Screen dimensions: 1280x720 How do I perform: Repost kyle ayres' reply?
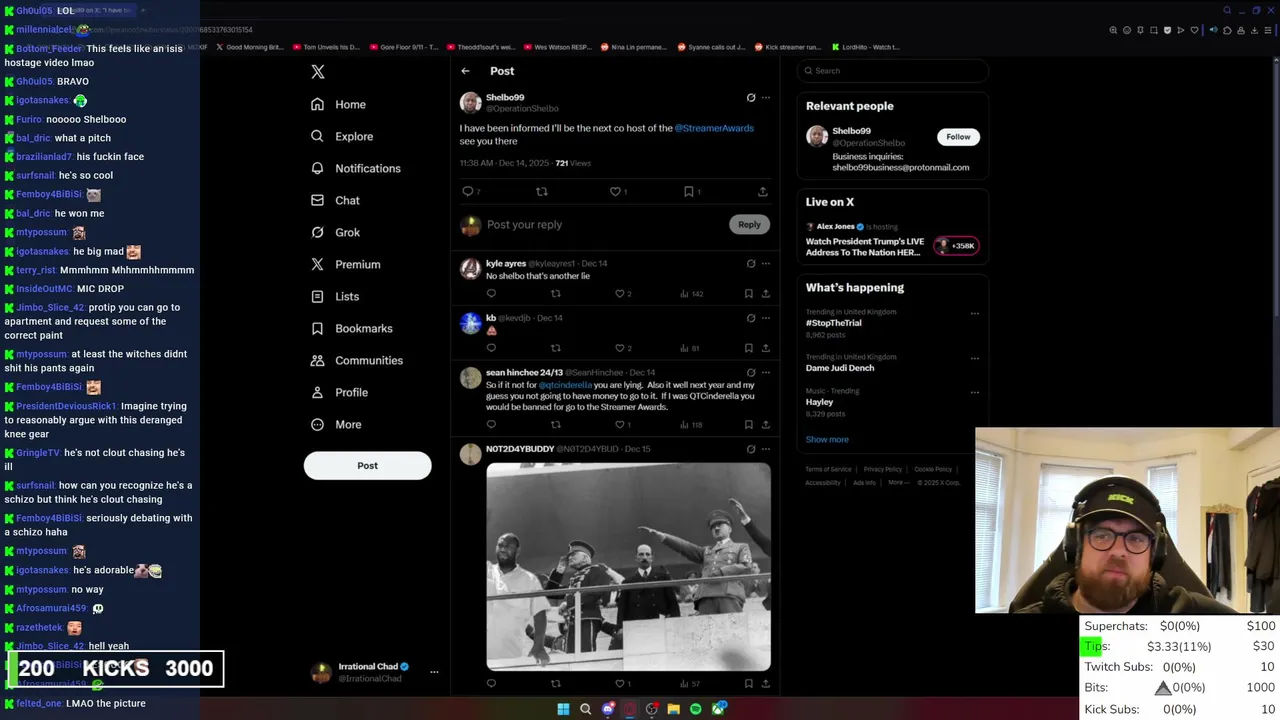[555, 294]
